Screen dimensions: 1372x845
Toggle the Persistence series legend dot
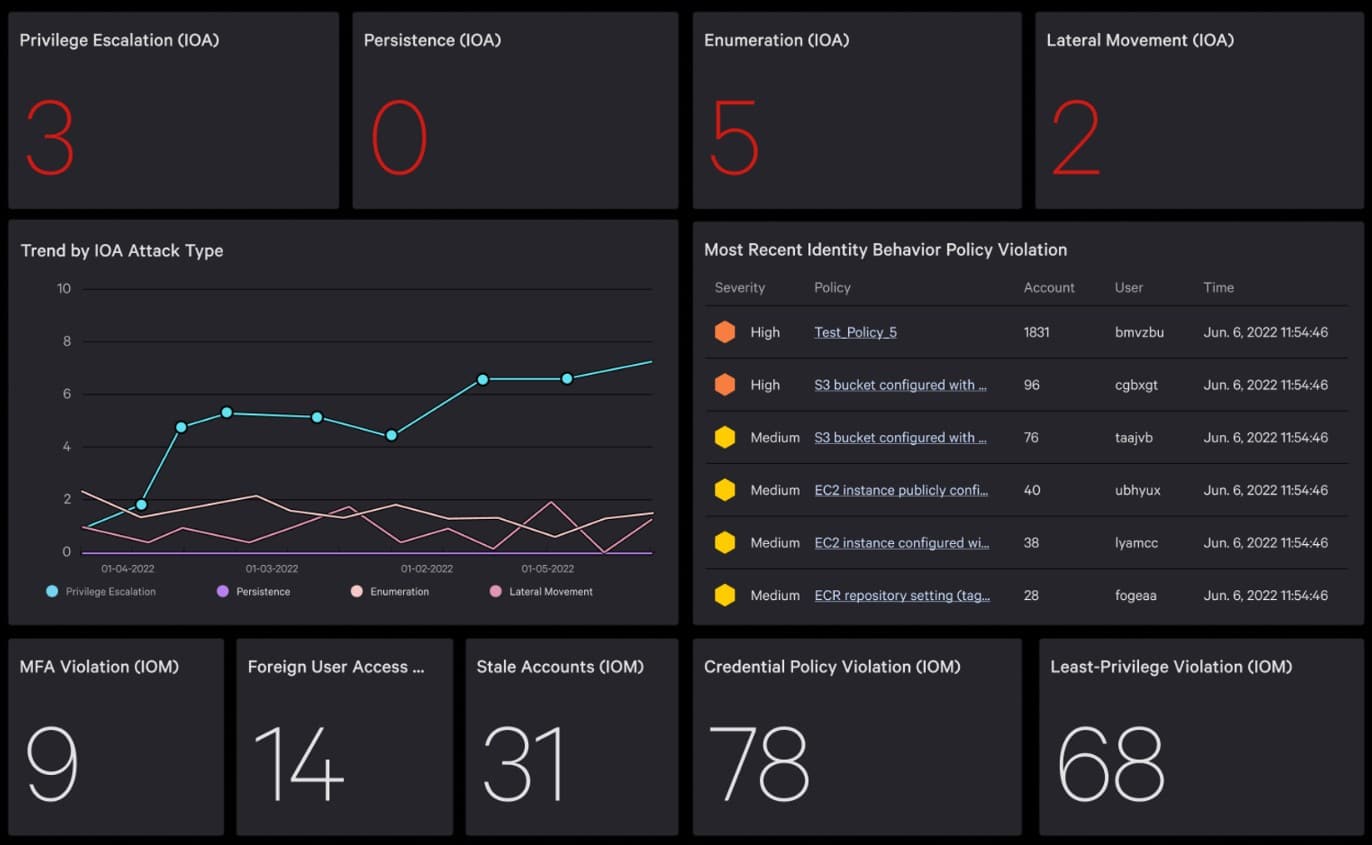(x=223, y=592)
